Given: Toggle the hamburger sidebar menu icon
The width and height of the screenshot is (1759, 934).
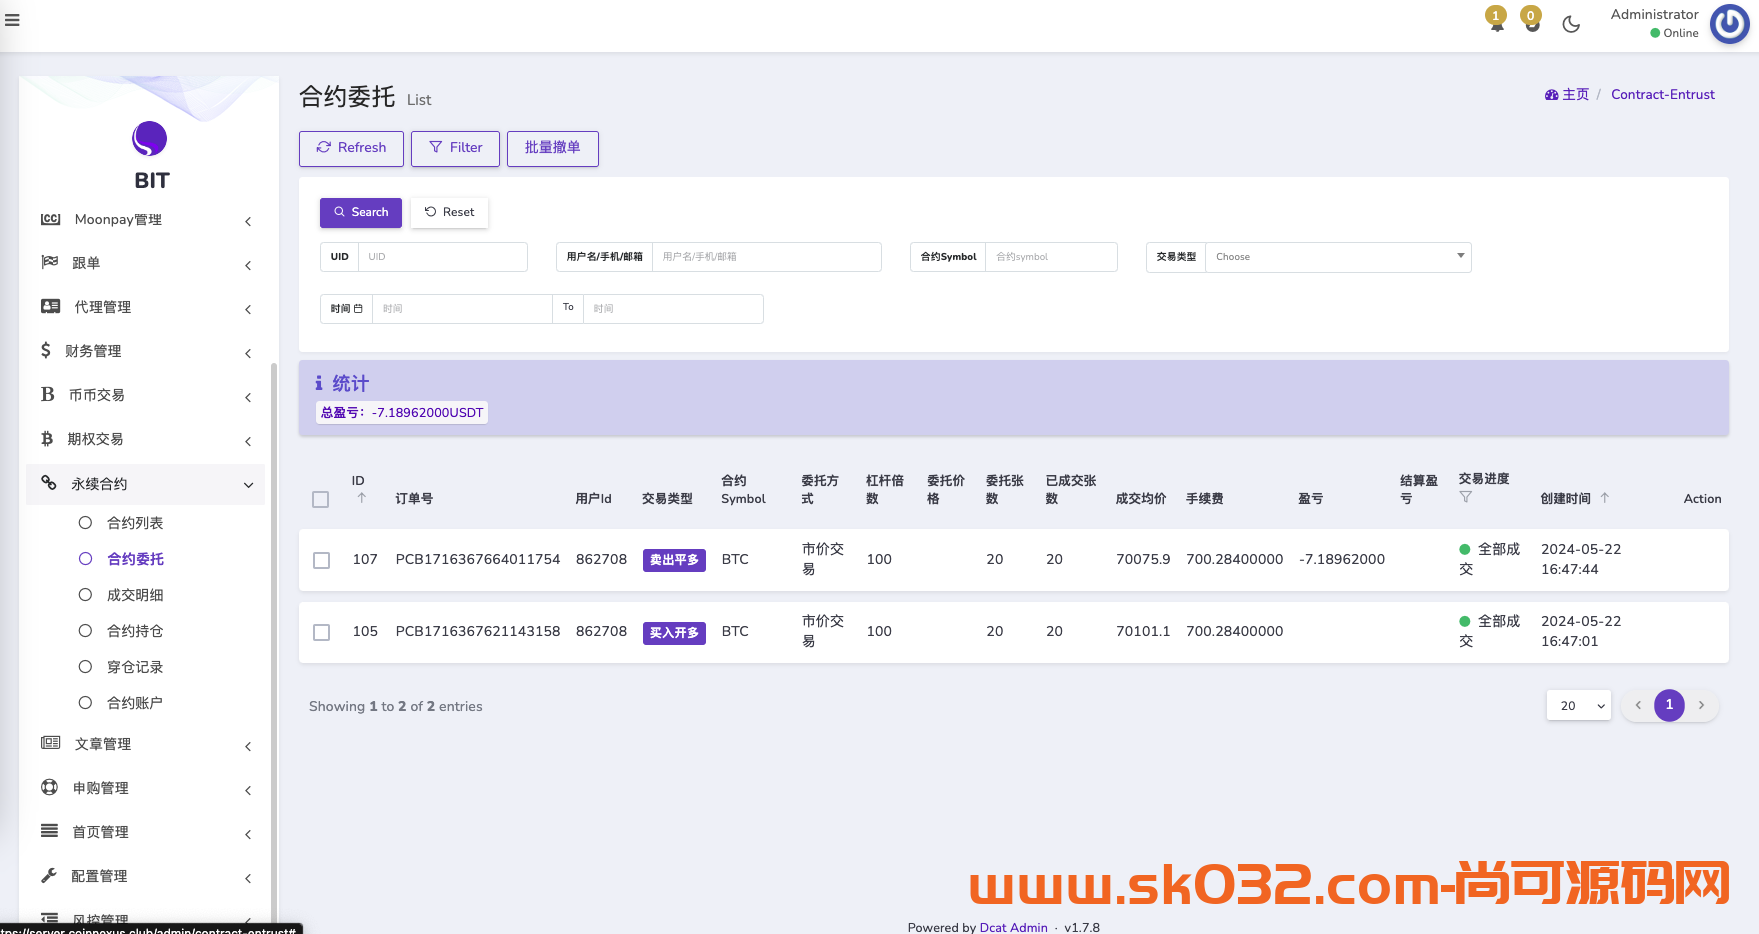Looking at the screenshot, I should click(x=12, y=20).
